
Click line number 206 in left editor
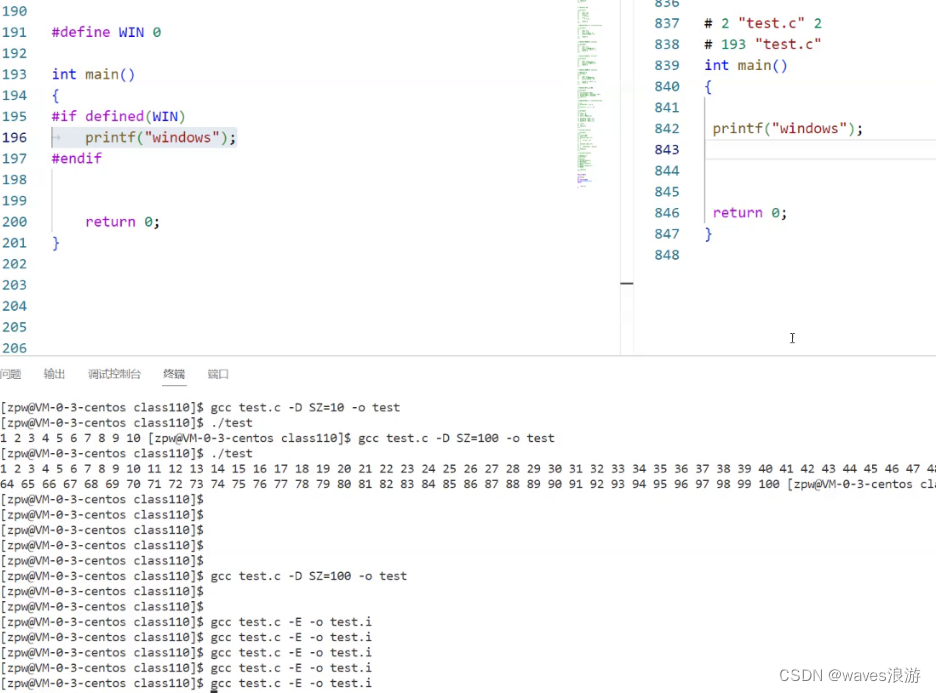point(14,349)
